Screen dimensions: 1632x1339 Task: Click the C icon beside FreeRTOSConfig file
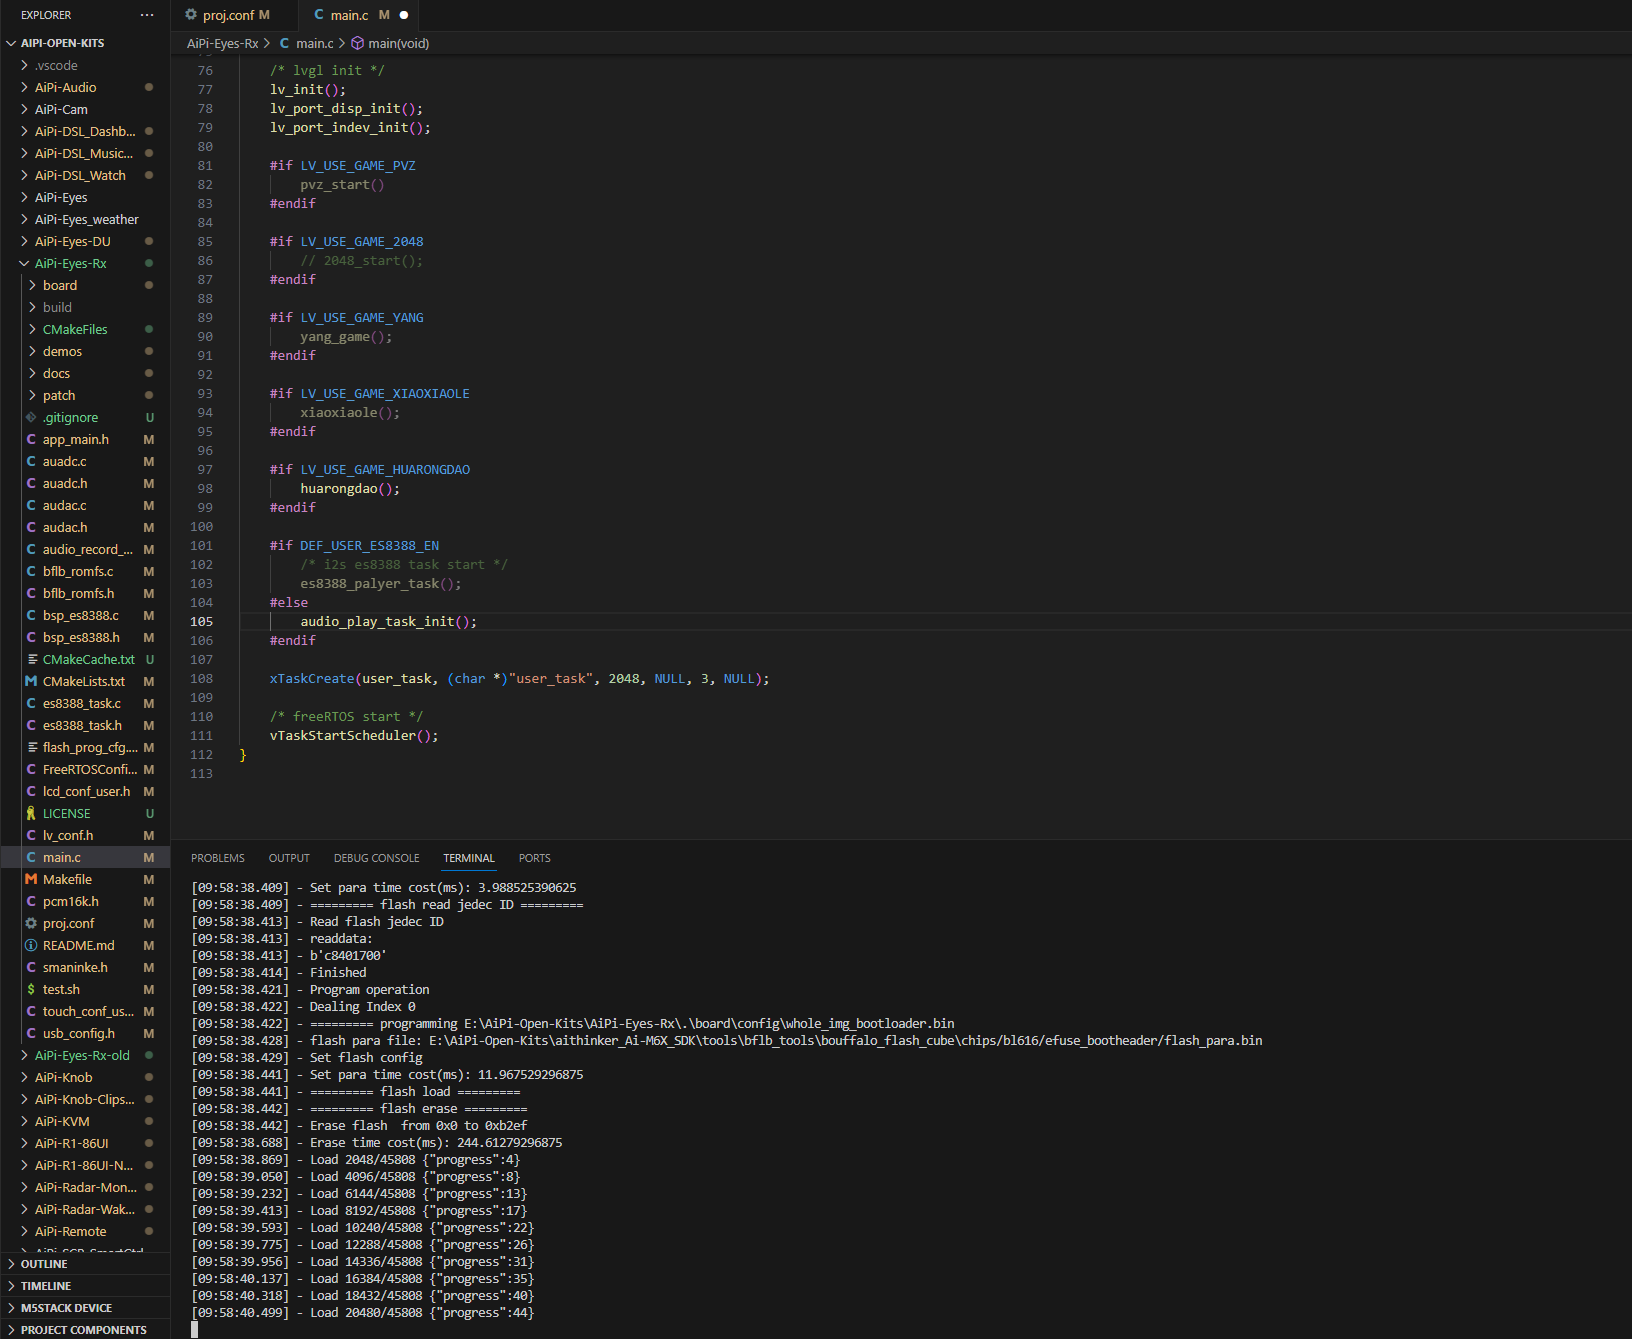click(x=31, y=769)
